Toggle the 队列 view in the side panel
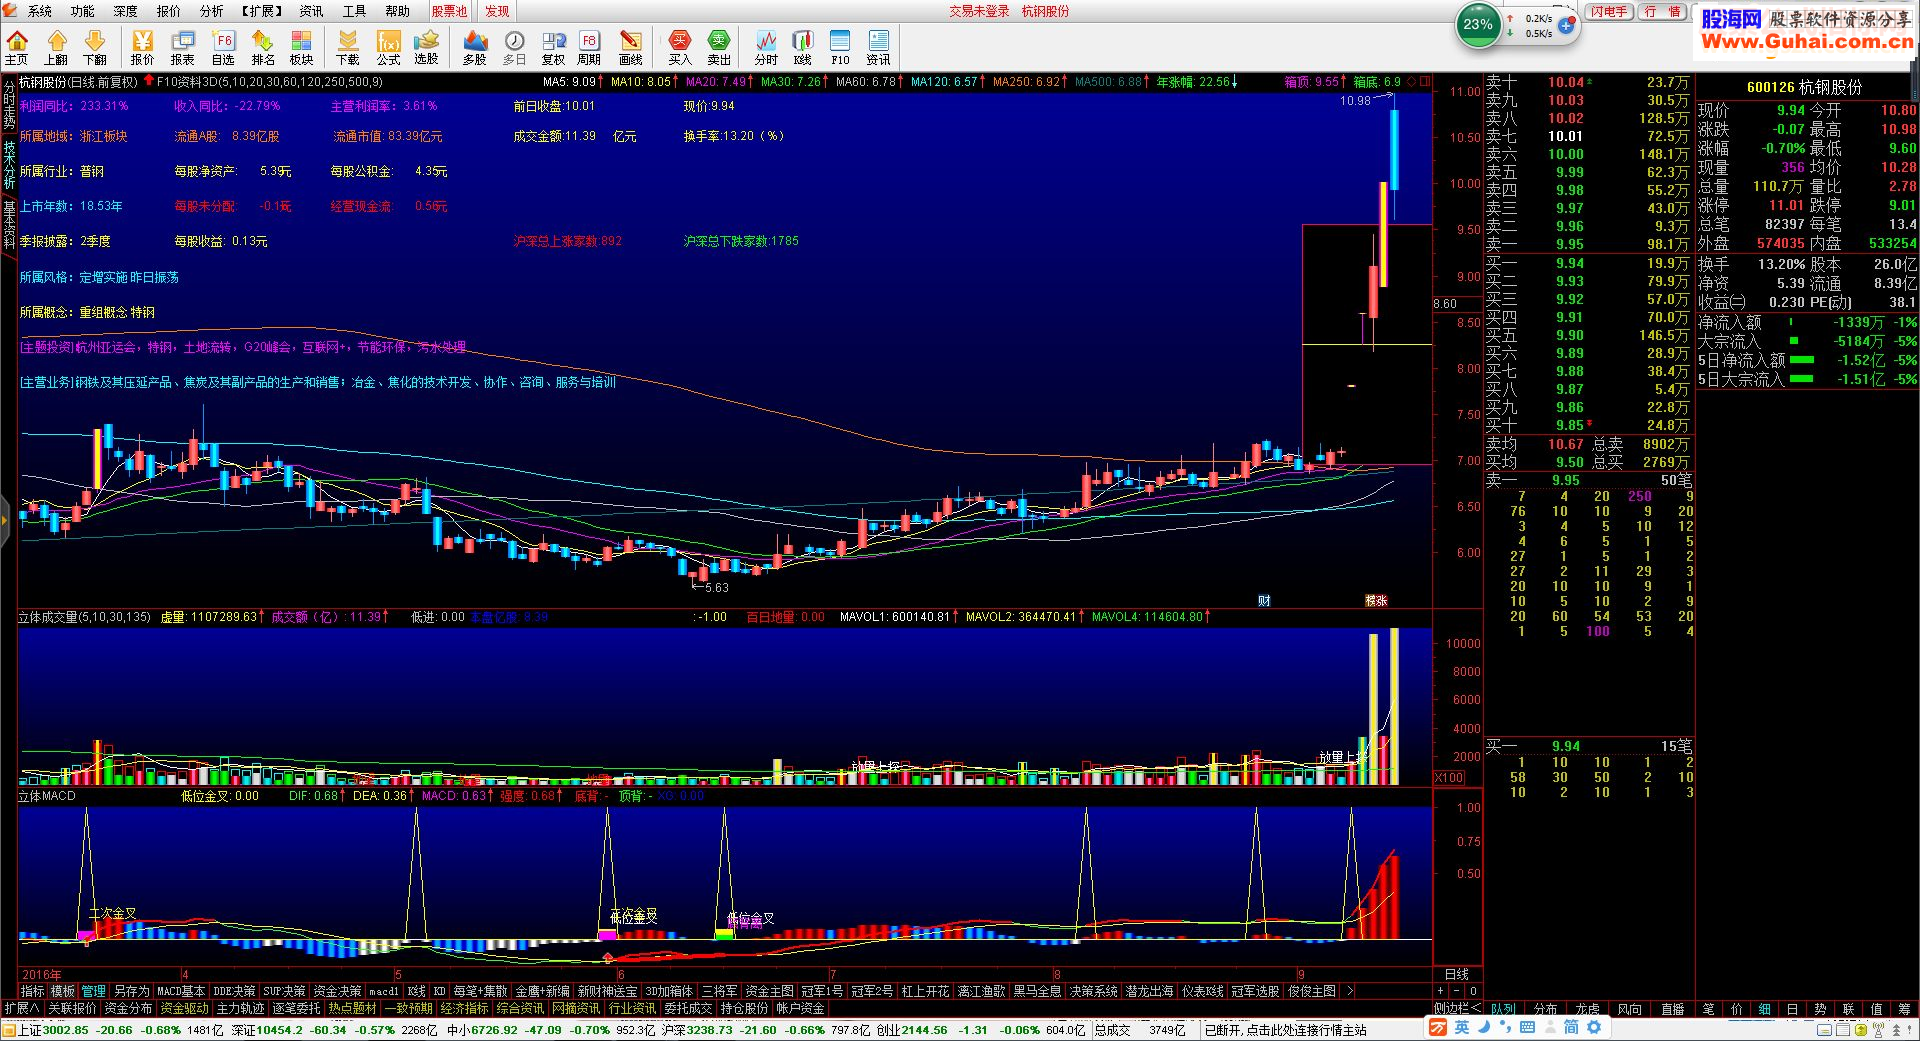 (x=1503, y=1009)
